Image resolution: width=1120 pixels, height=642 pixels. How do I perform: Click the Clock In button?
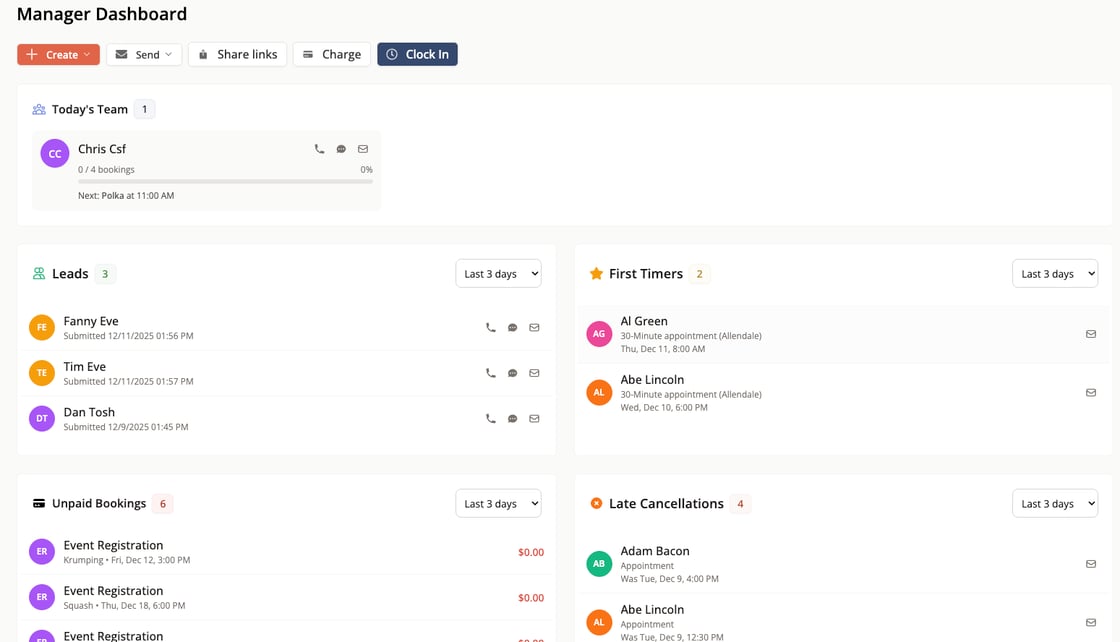coord(417,54)
